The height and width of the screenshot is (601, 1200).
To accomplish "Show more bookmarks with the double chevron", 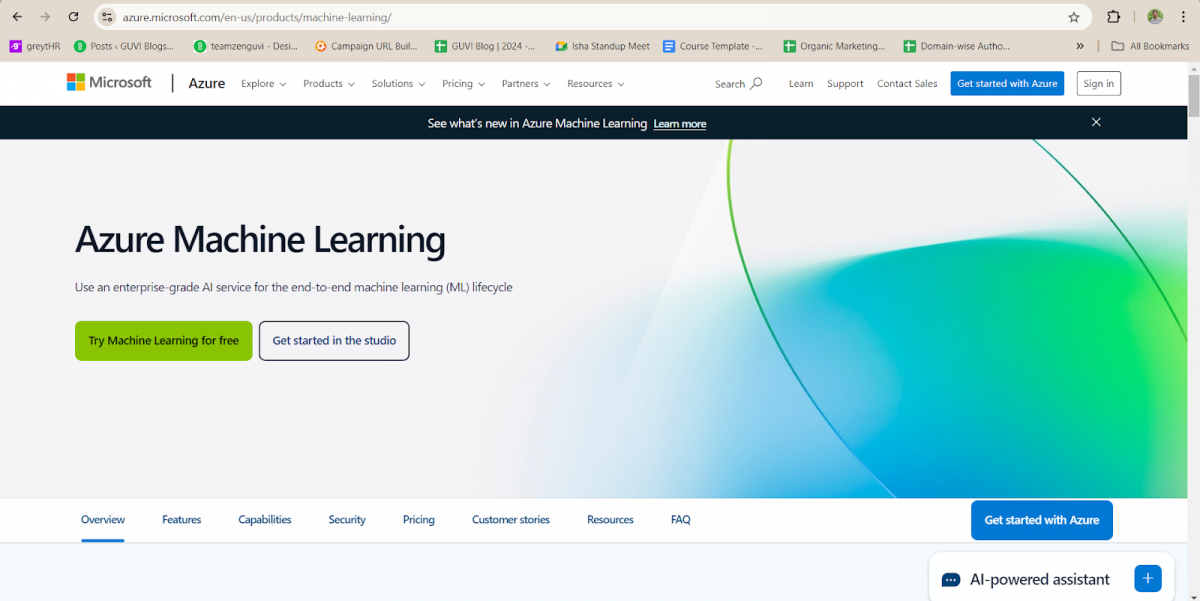I will coord(1080,46).
